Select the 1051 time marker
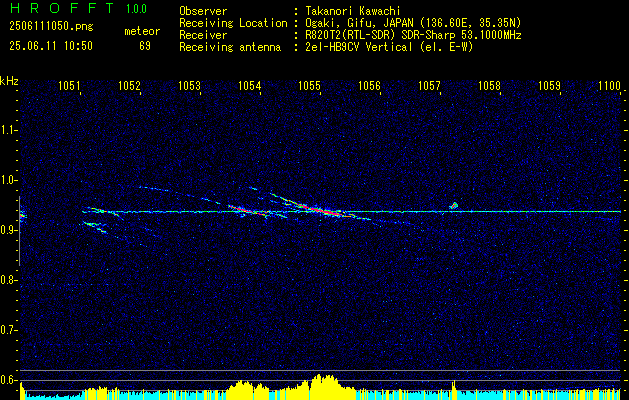 70,85
